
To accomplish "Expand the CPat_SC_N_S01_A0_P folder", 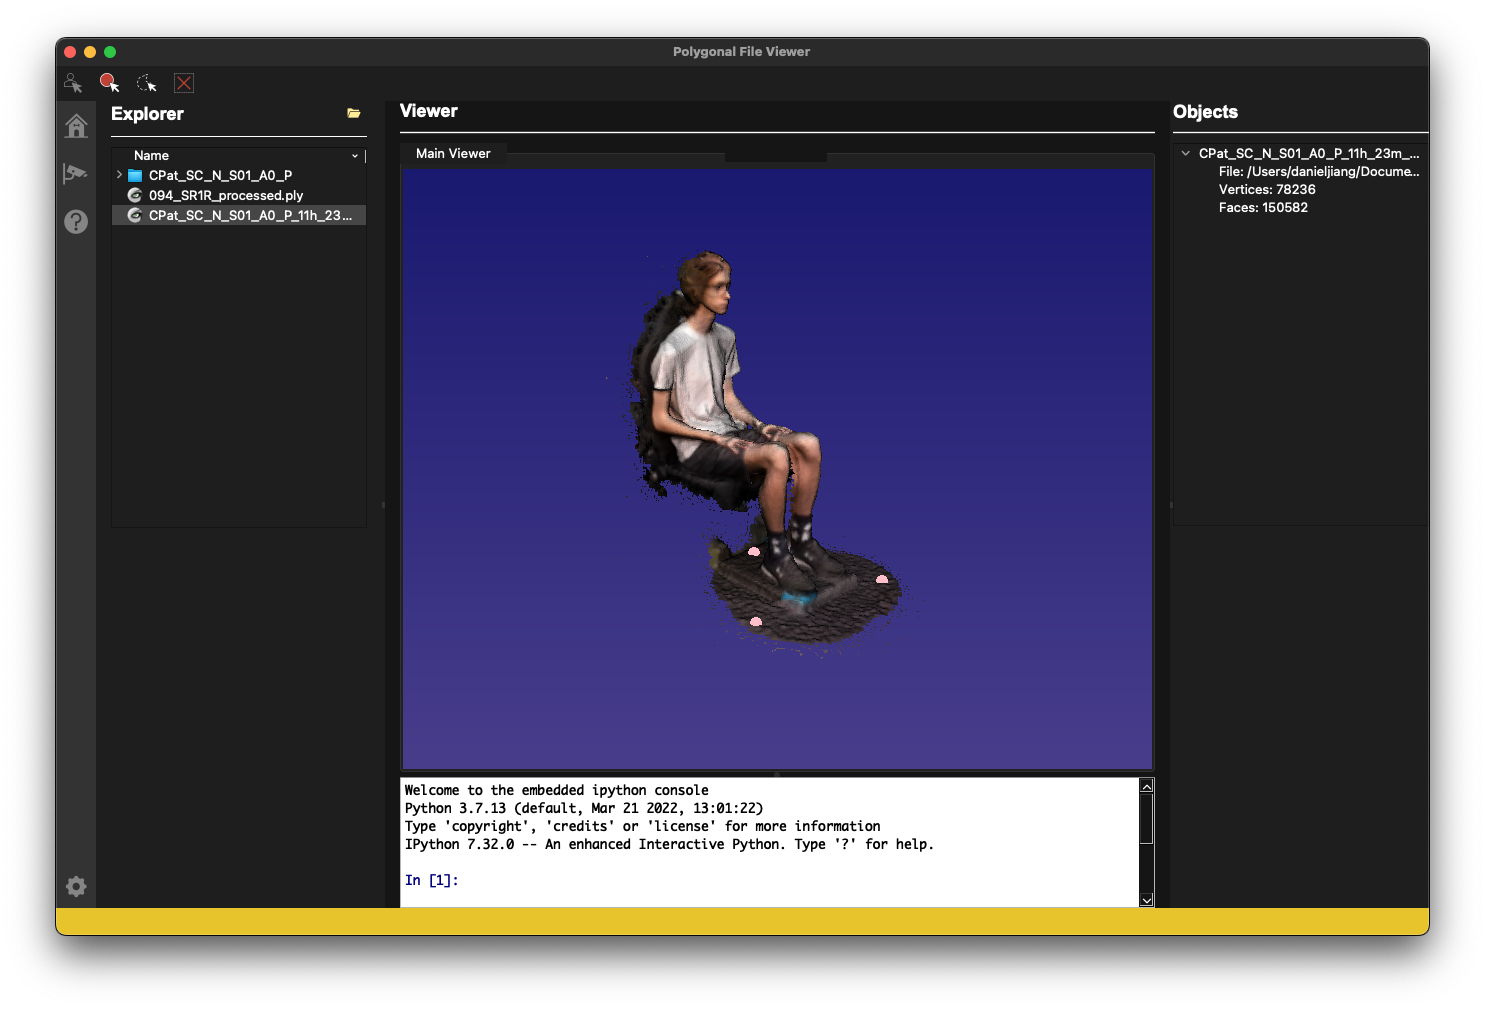I will click(x=118, y=174).
